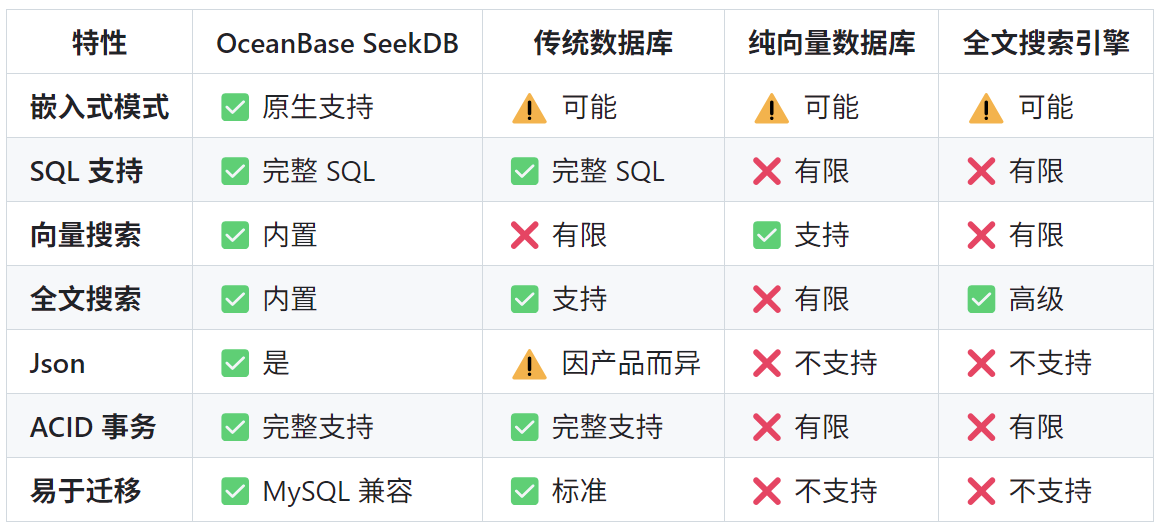The width and height of the screenshot is (1171, 529).
Task: Click the 全文搜索引擎 column header
Action: click(x=1046, y=43)
